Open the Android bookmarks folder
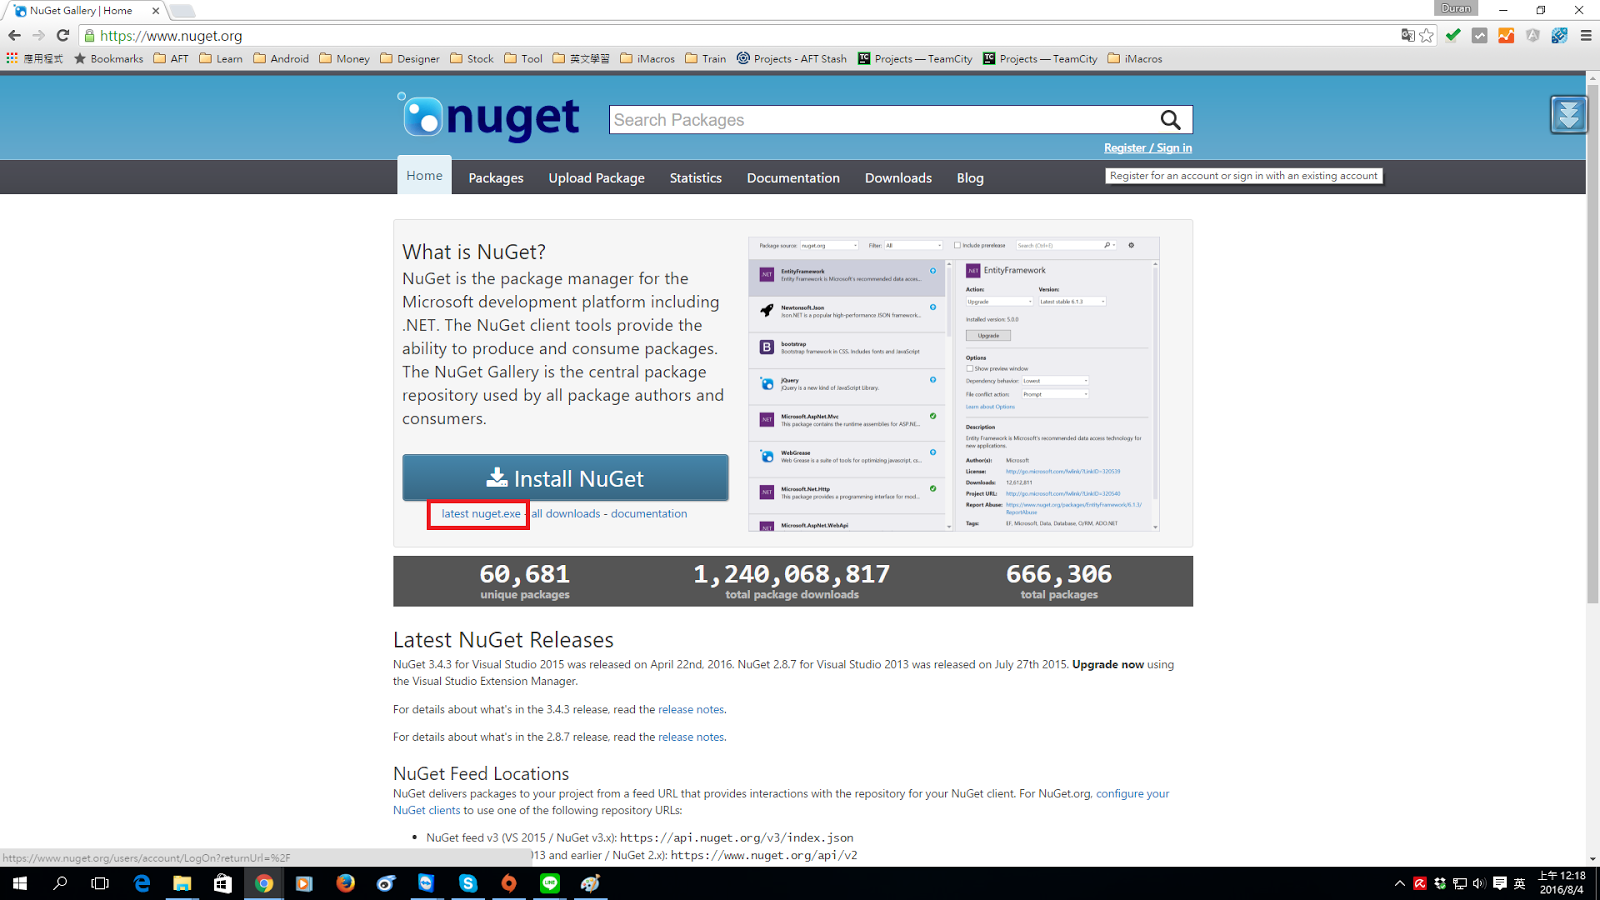The image size is (1600, 900). 281,59
